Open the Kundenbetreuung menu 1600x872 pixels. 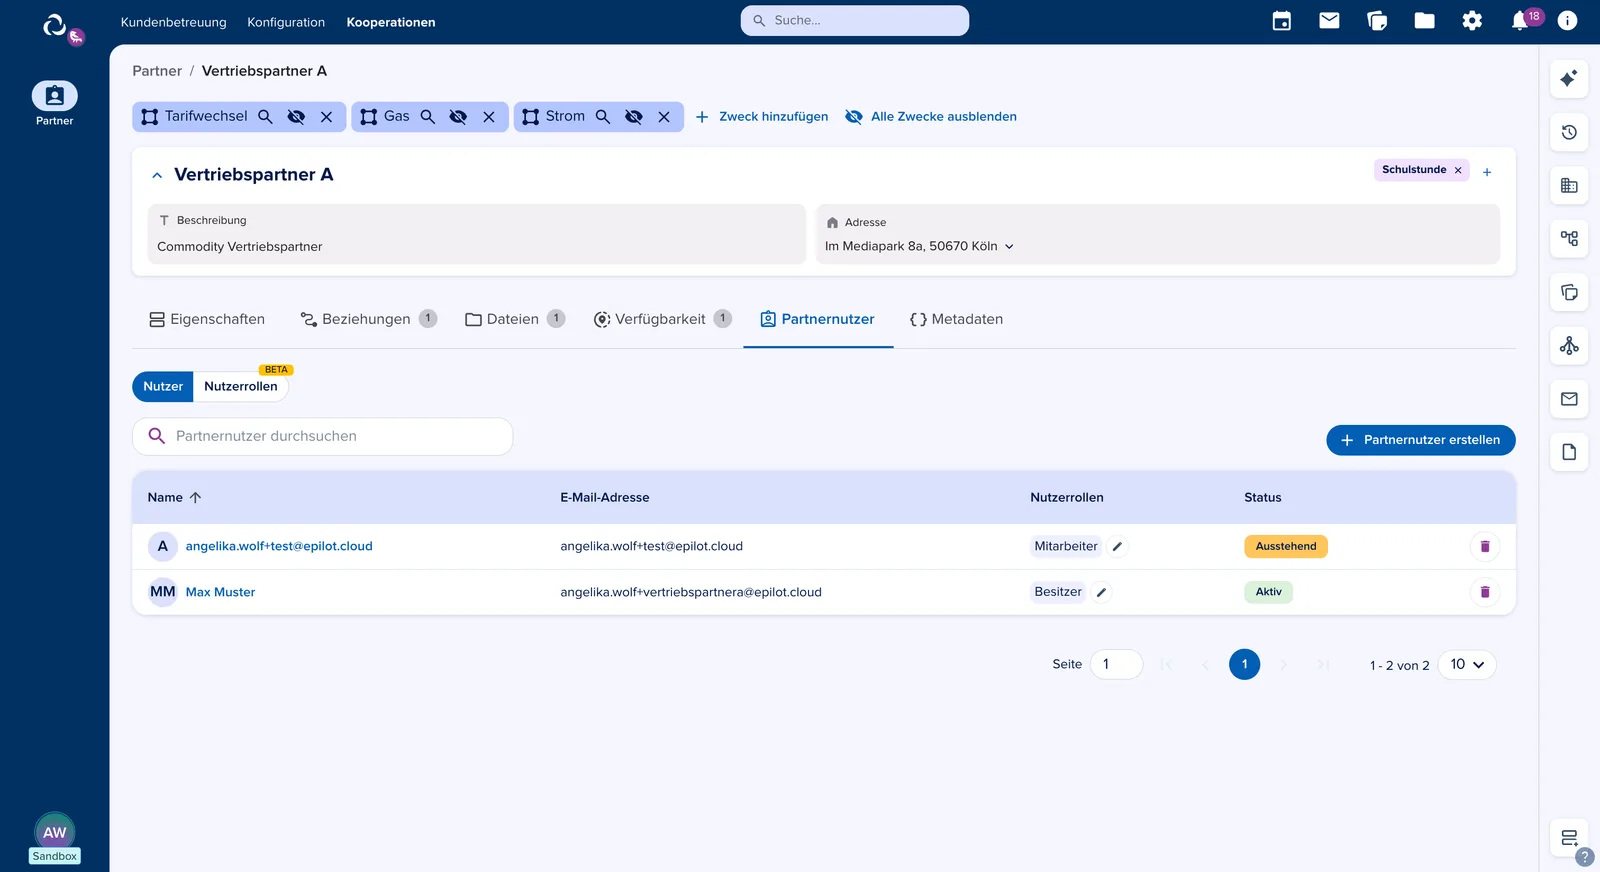point(174,22)
